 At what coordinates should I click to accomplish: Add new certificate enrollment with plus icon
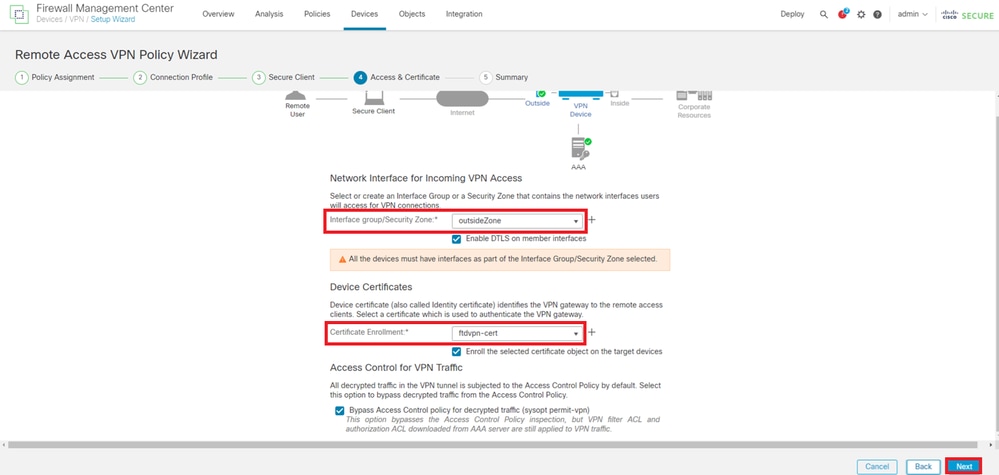(591, 332)
